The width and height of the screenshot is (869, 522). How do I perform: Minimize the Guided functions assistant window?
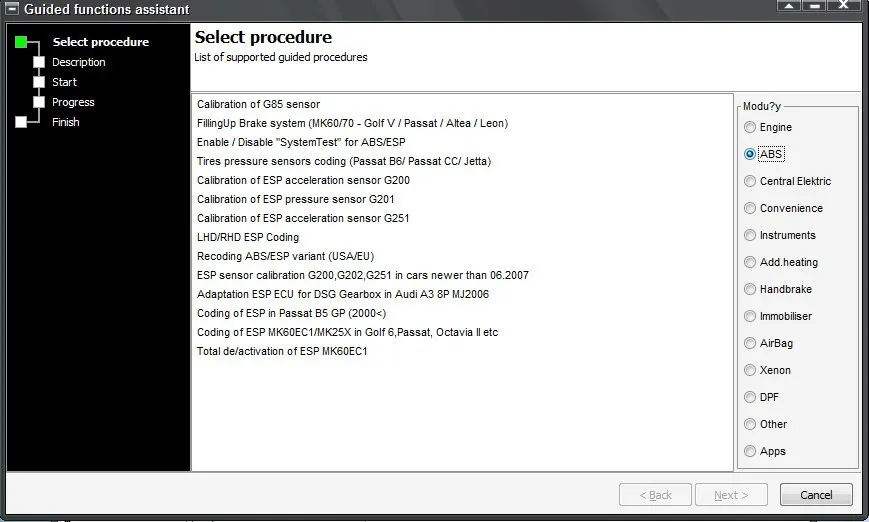815,6
